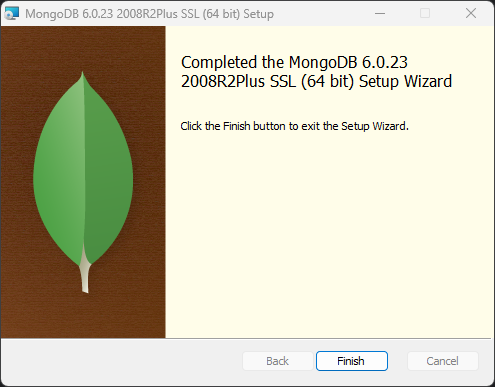Close the MongoDB Setup window
The image size is (495, 387).
coord(471,13)
